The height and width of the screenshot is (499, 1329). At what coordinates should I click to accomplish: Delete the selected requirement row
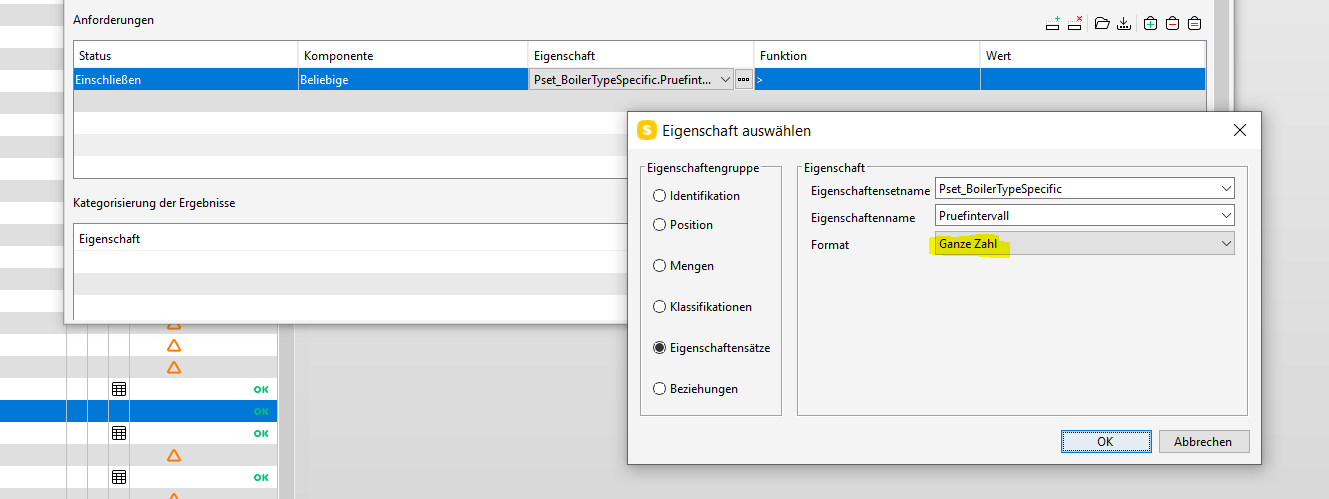pyautogui.click(x=1076, y=23)
